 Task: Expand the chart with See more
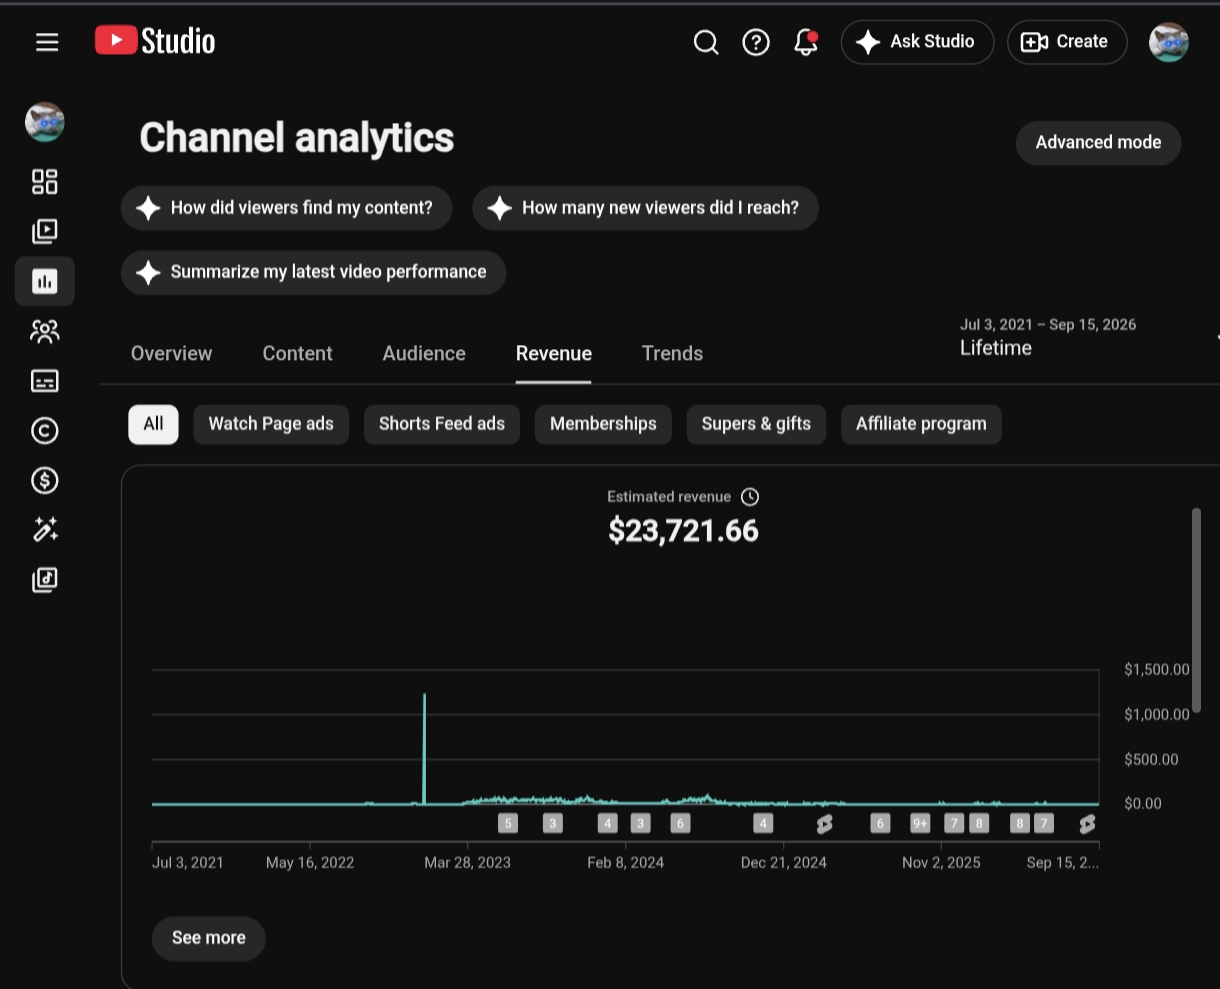[x=208, y=938]
